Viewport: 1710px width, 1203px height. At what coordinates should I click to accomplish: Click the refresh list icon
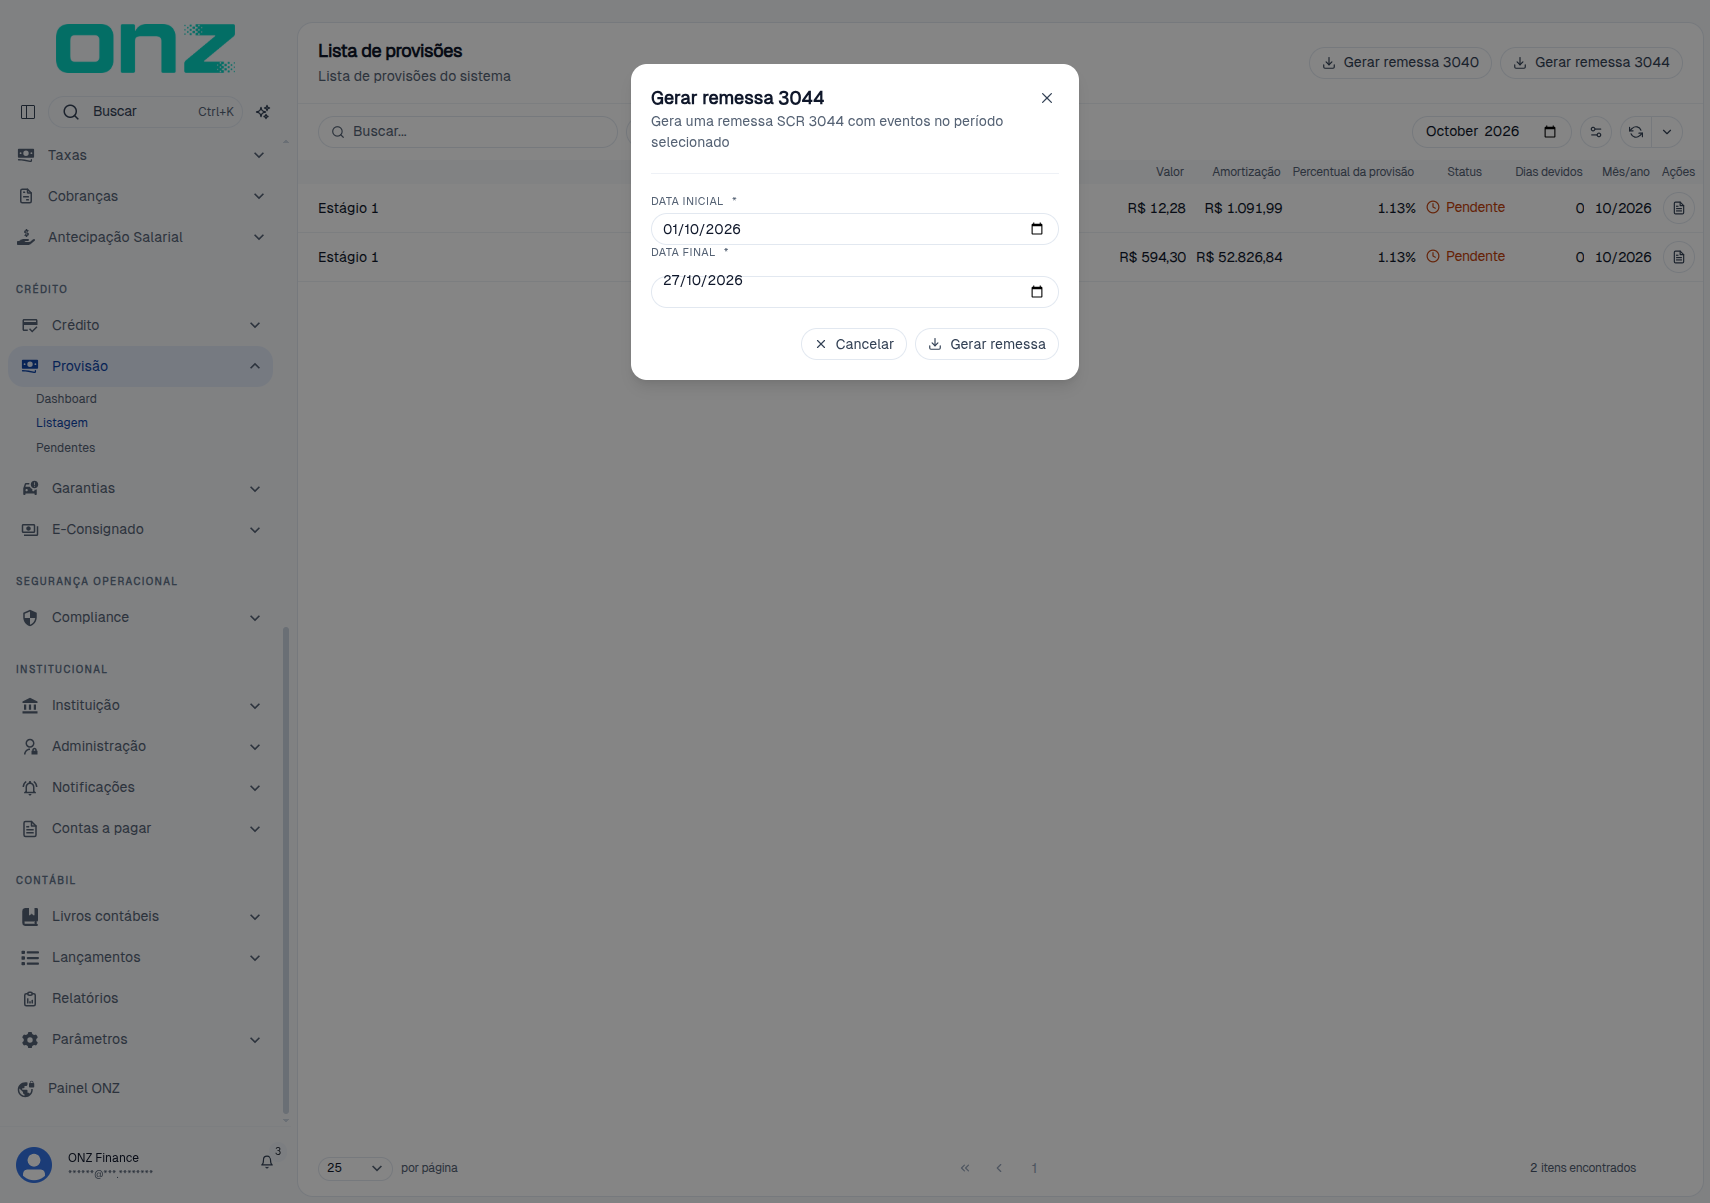pos(1636,132)
